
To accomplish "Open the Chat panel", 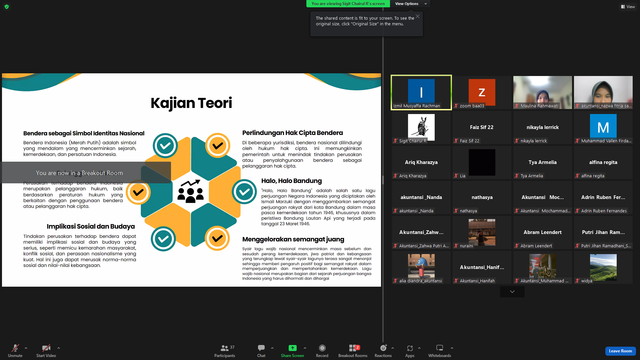I will (x=261, y=350).
